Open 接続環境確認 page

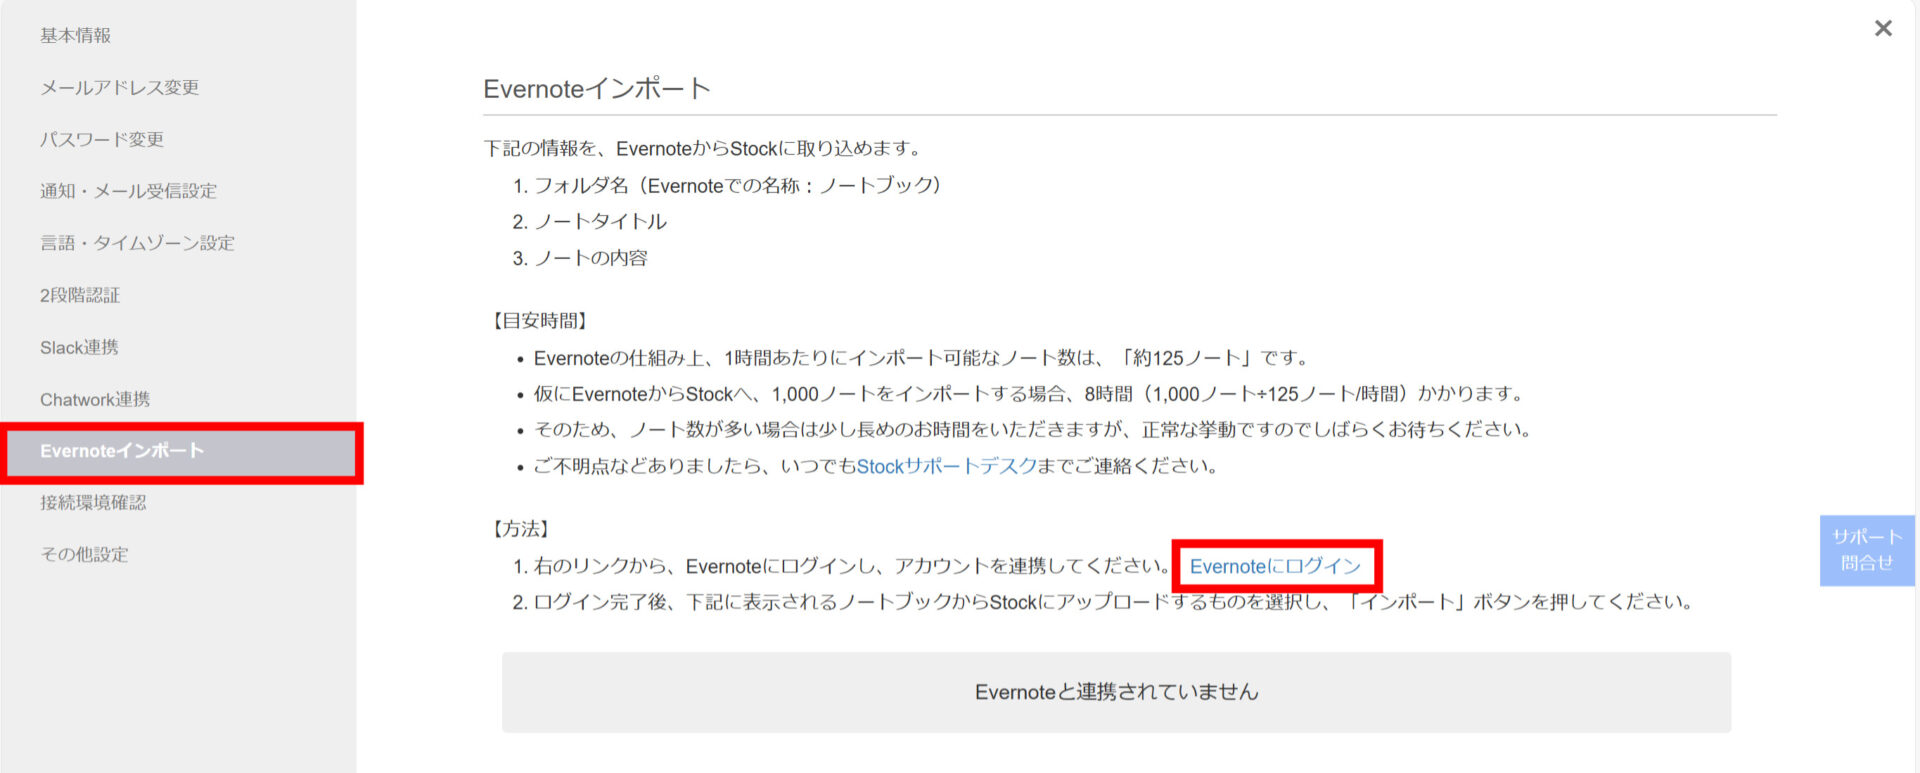(x=93, y=502)
